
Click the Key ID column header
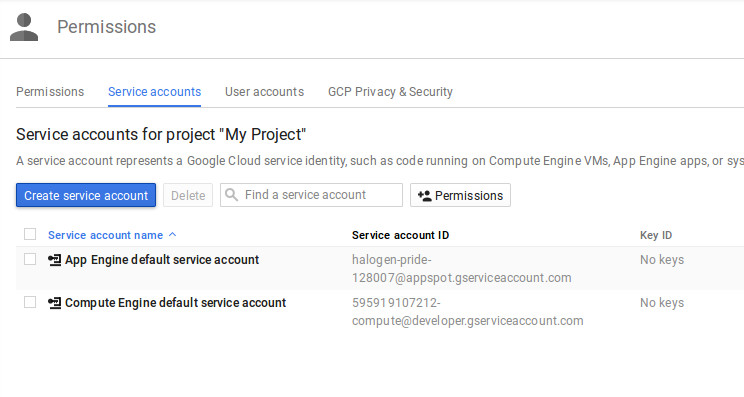point(656,235)
